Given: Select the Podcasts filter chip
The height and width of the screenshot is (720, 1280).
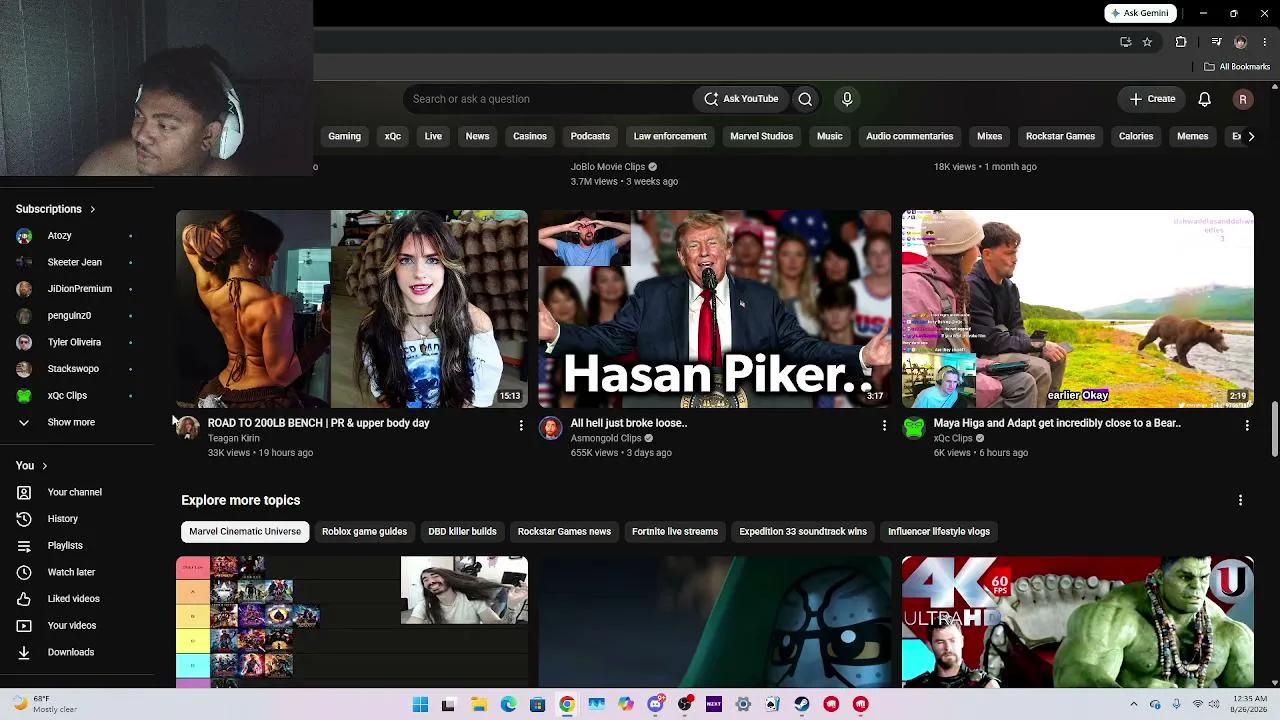Looking at the screenshot, I should tap(590, 136).
